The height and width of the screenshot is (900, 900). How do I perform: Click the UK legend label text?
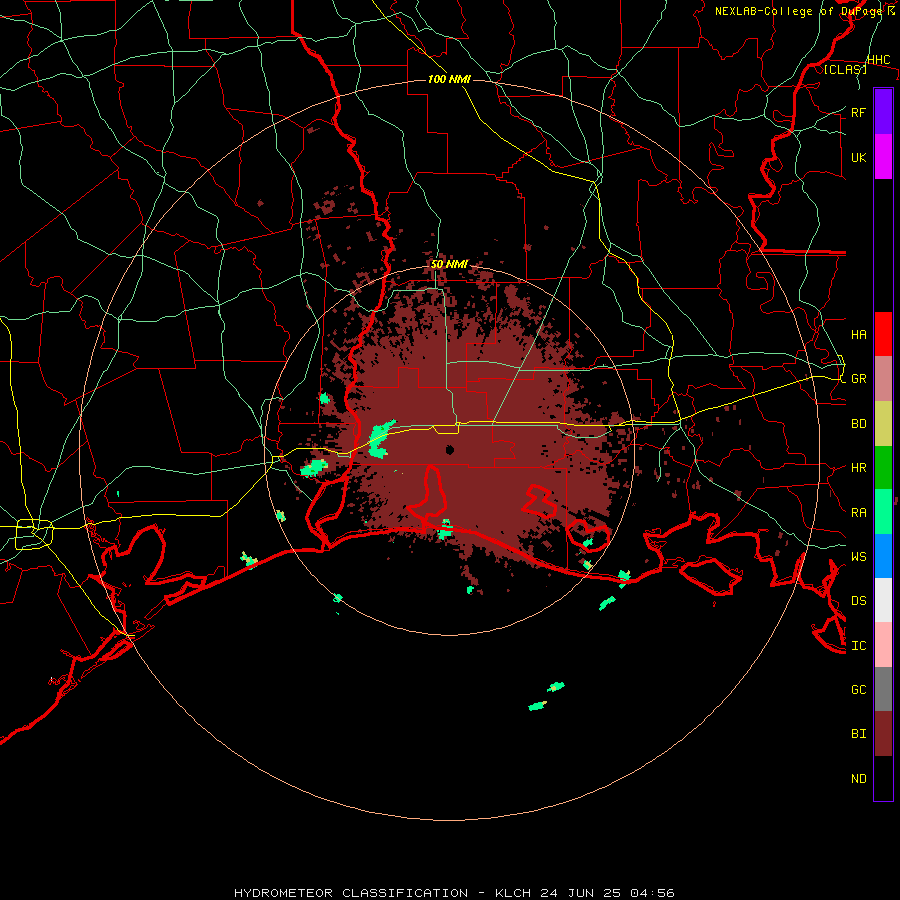click(859, 157)
